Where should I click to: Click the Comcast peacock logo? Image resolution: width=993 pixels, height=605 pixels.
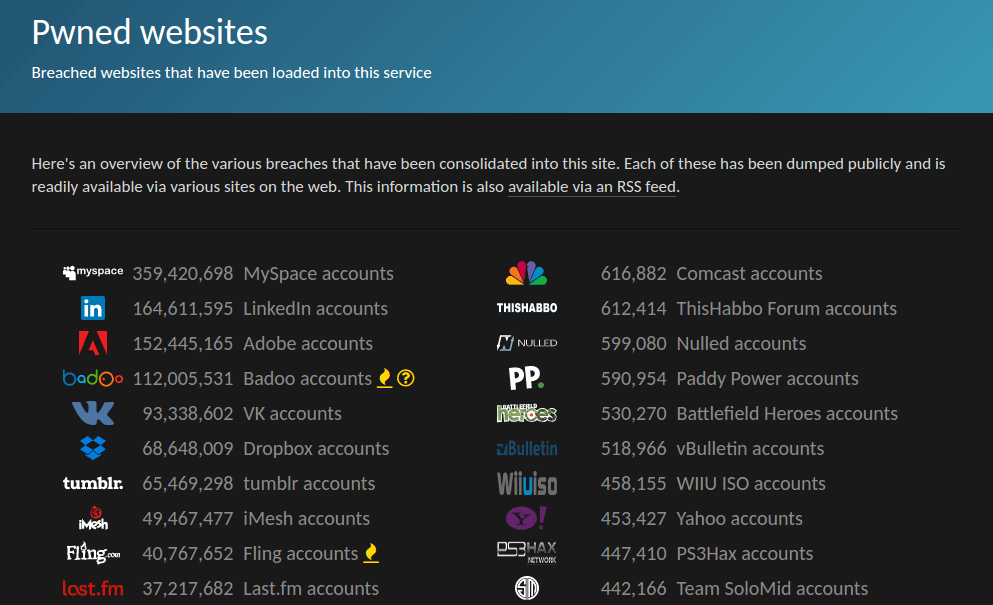pos(527,271)
